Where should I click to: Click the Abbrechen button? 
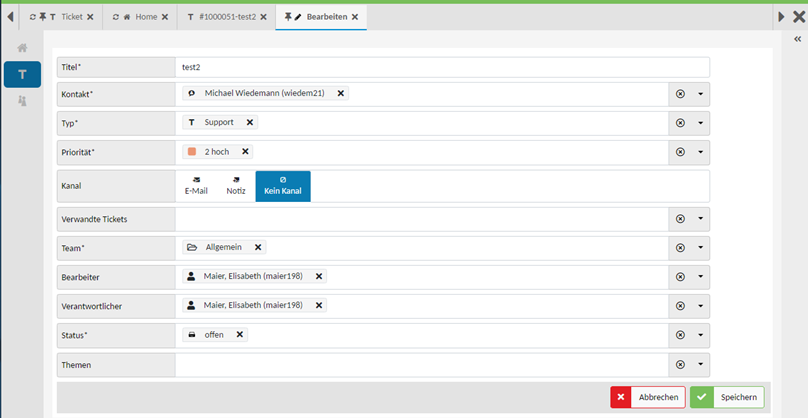point(647,397)
